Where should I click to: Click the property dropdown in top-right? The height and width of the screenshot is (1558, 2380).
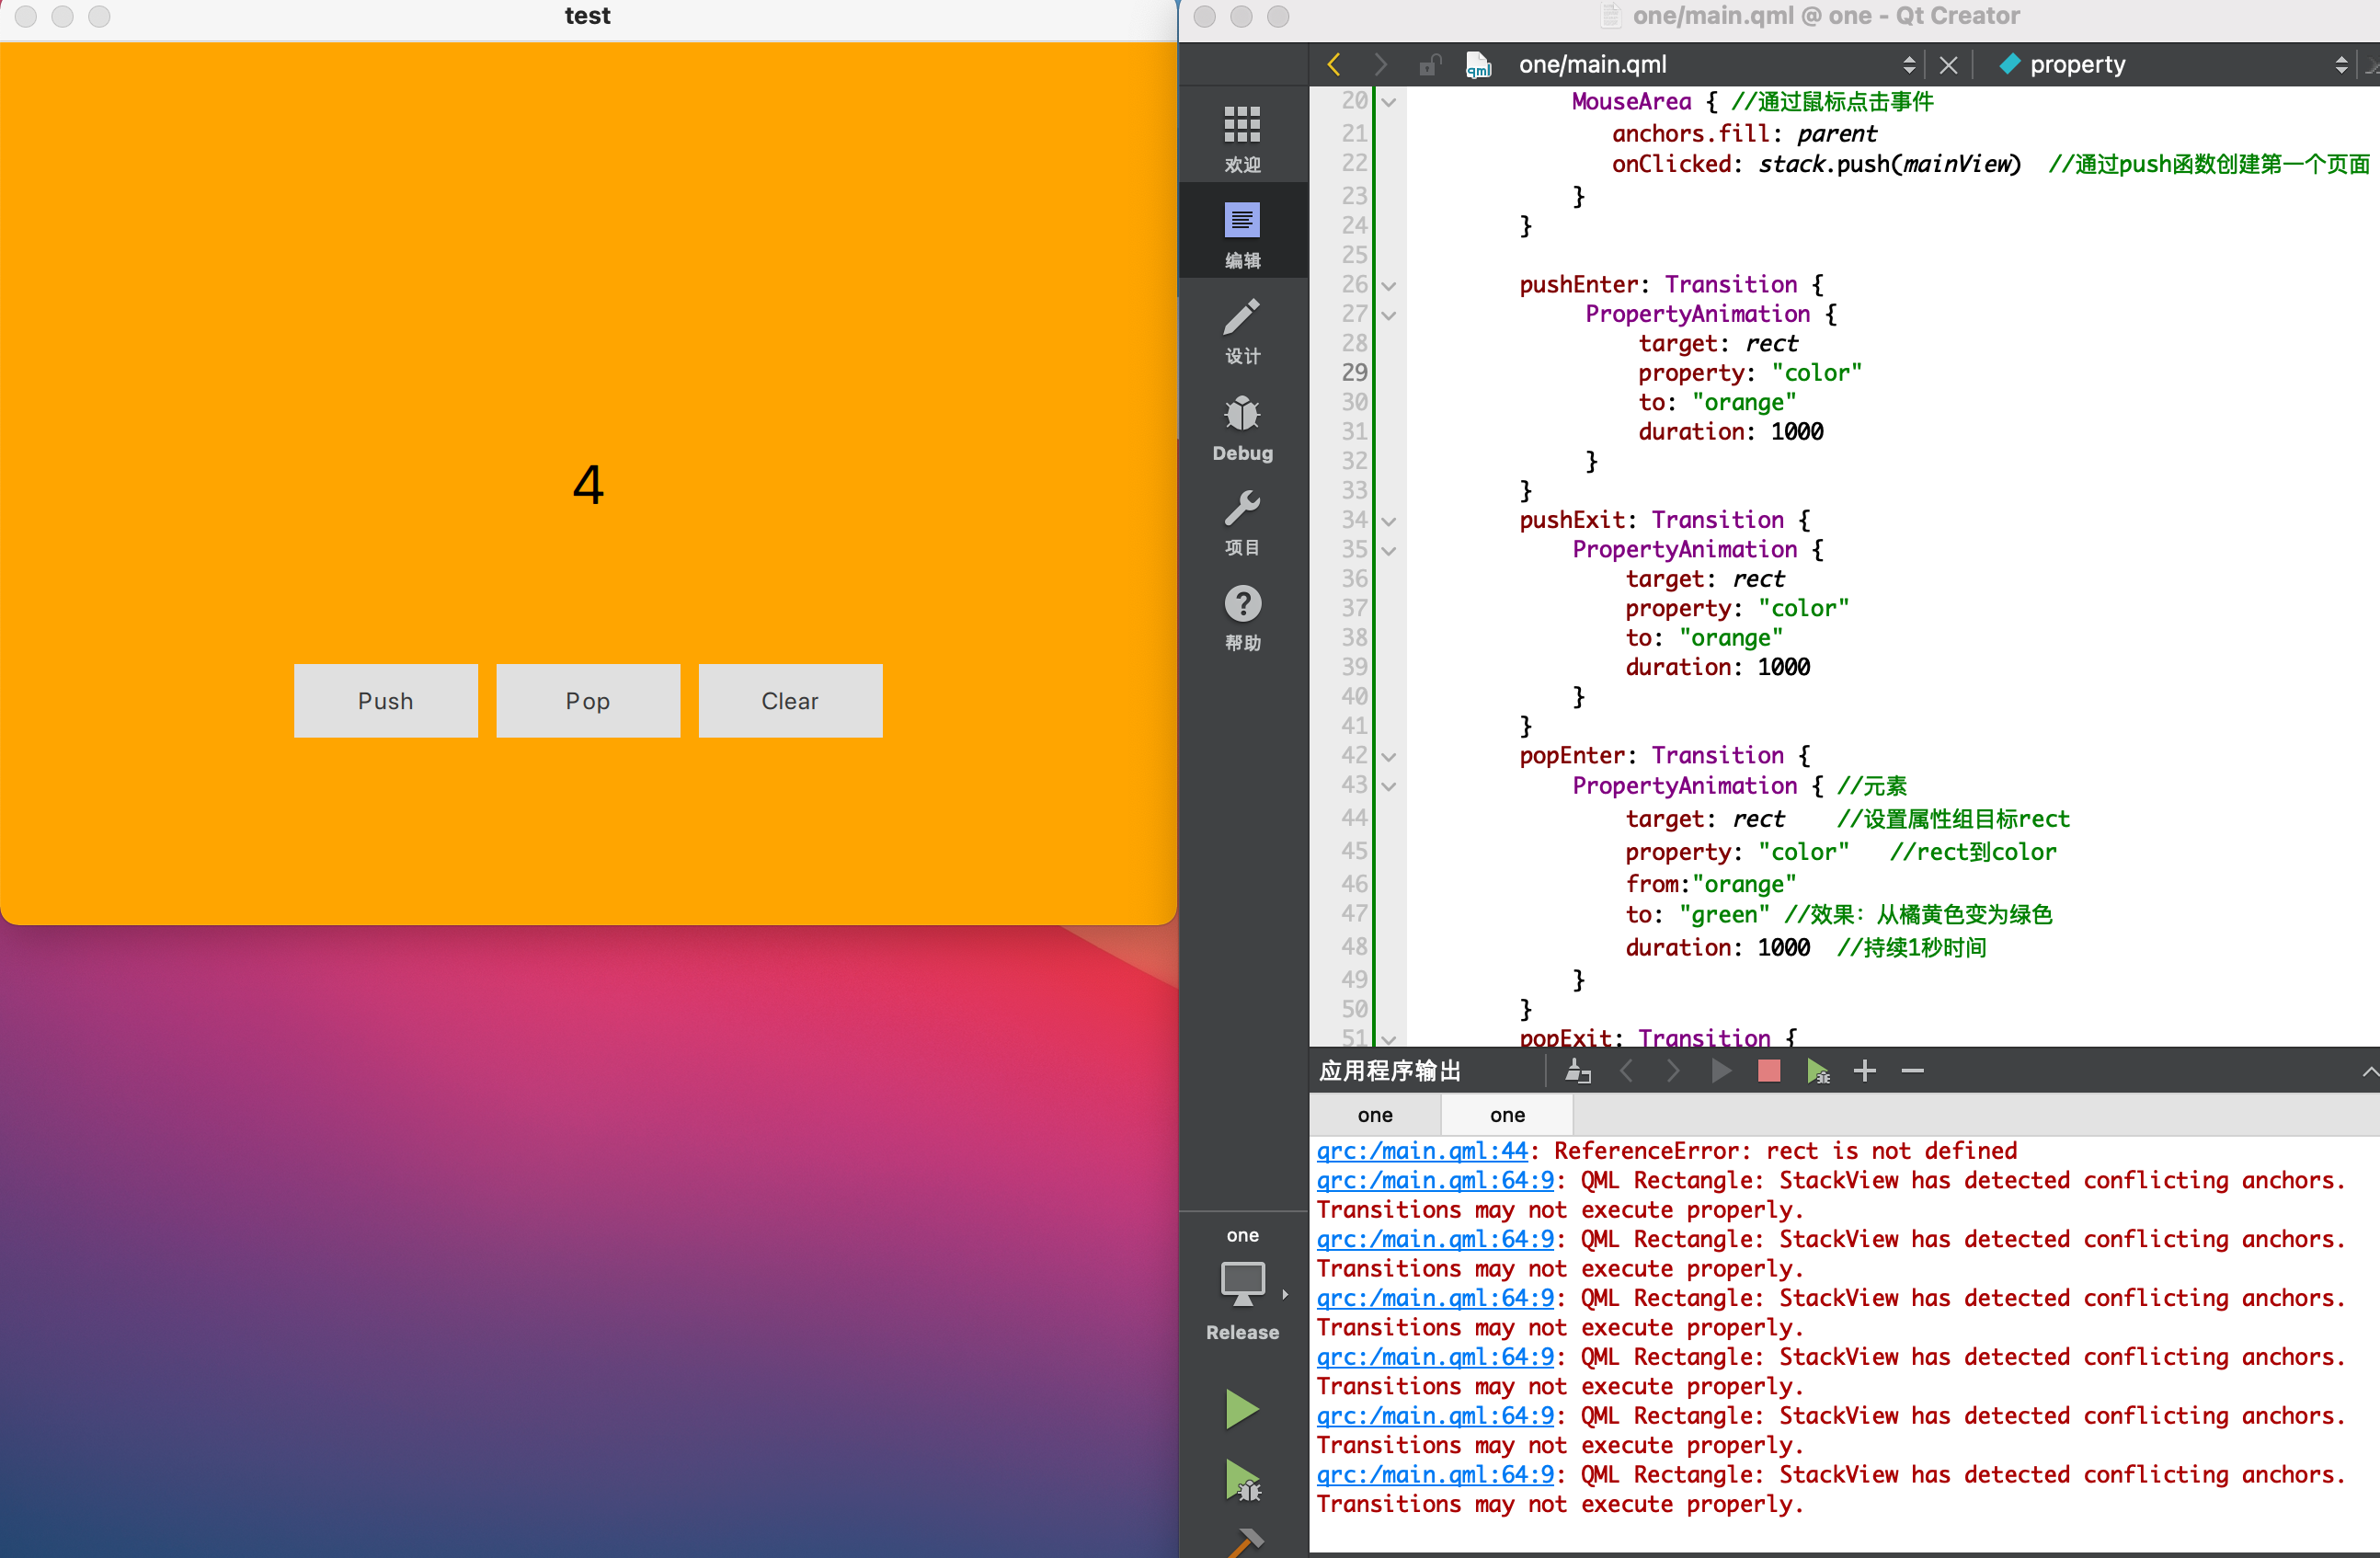tap(2166, 64)
